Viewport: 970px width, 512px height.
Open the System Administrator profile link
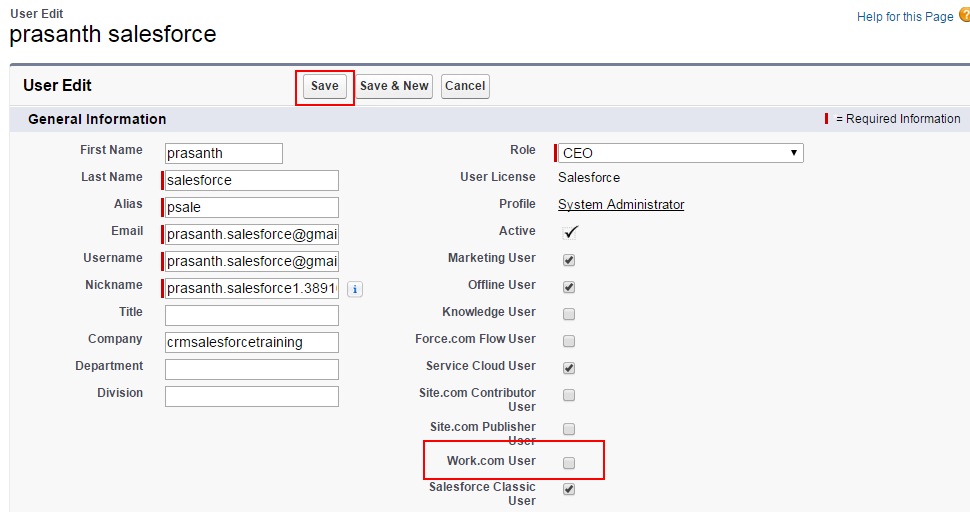coord(621,205)
